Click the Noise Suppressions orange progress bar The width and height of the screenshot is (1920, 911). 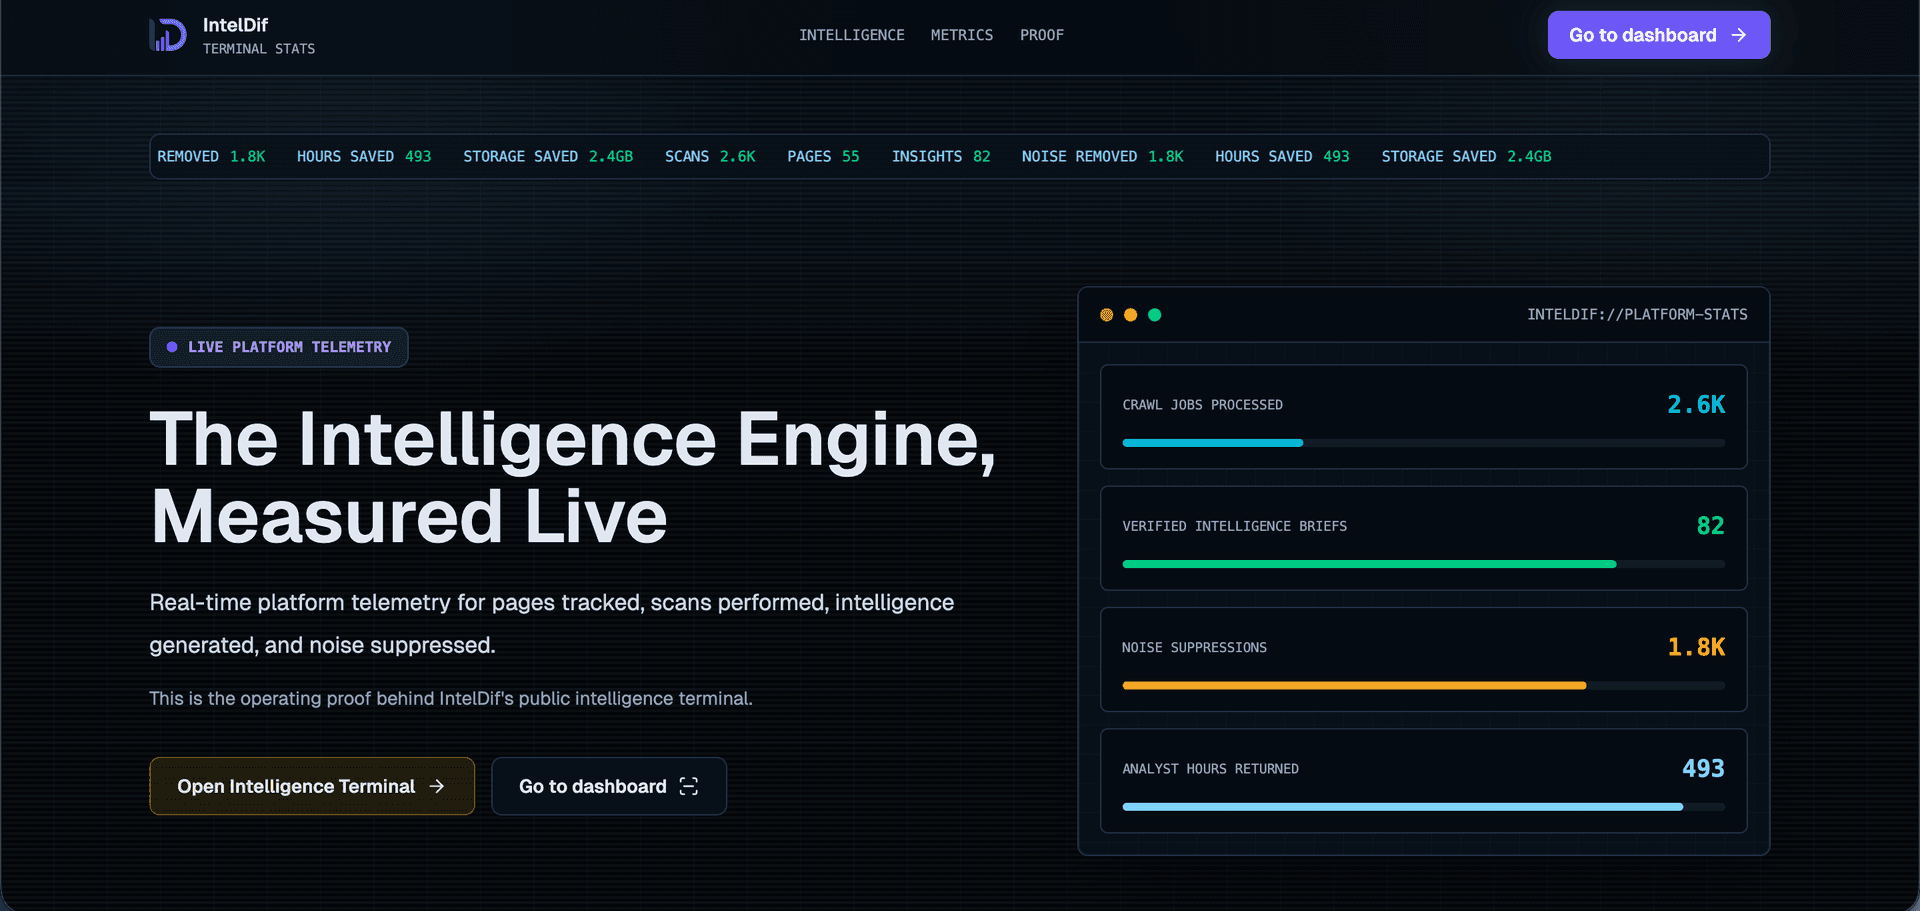[1423, 685]
